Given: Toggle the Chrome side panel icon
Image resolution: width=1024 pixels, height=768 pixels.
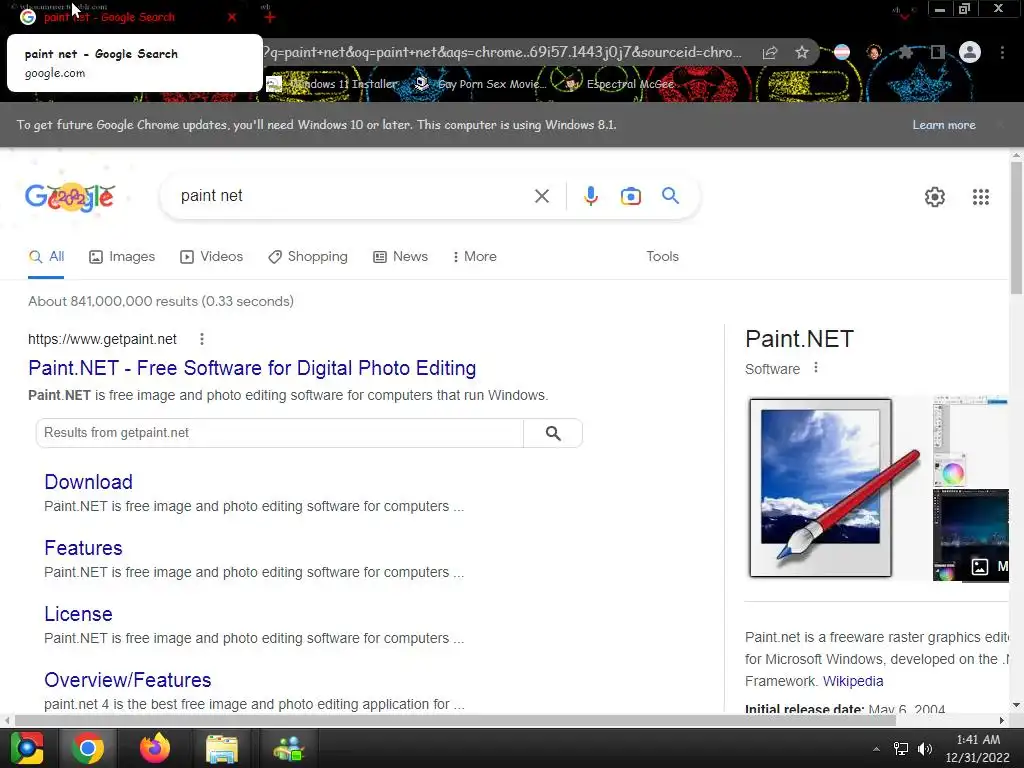Looking at the screenshot, I should 938,52.
